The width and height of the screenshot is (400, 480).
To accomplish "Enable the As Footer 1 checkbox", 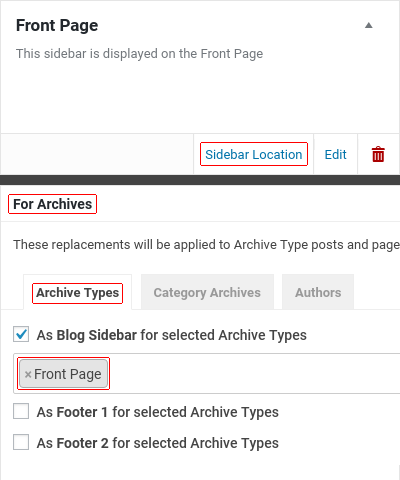I will 21,411.
